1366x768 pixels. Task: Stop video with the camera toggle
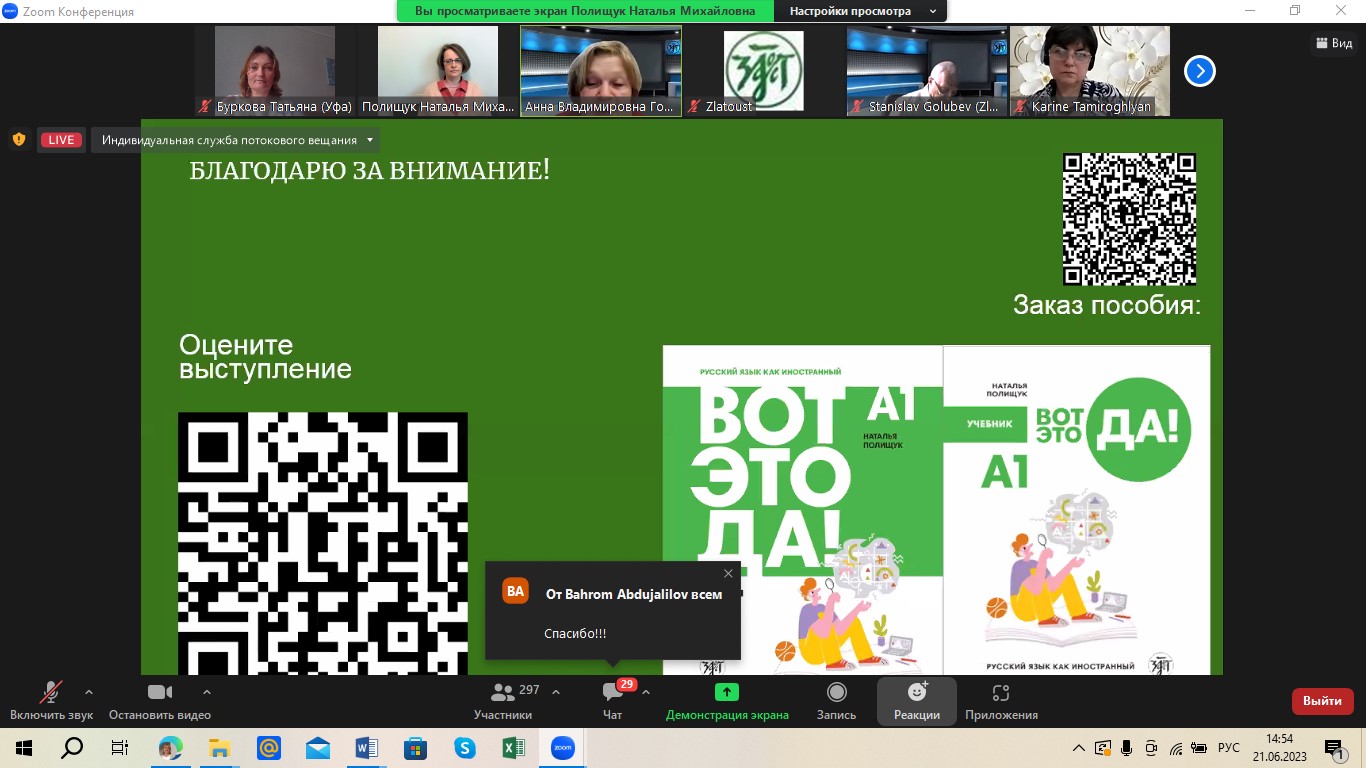click(160, 692)
